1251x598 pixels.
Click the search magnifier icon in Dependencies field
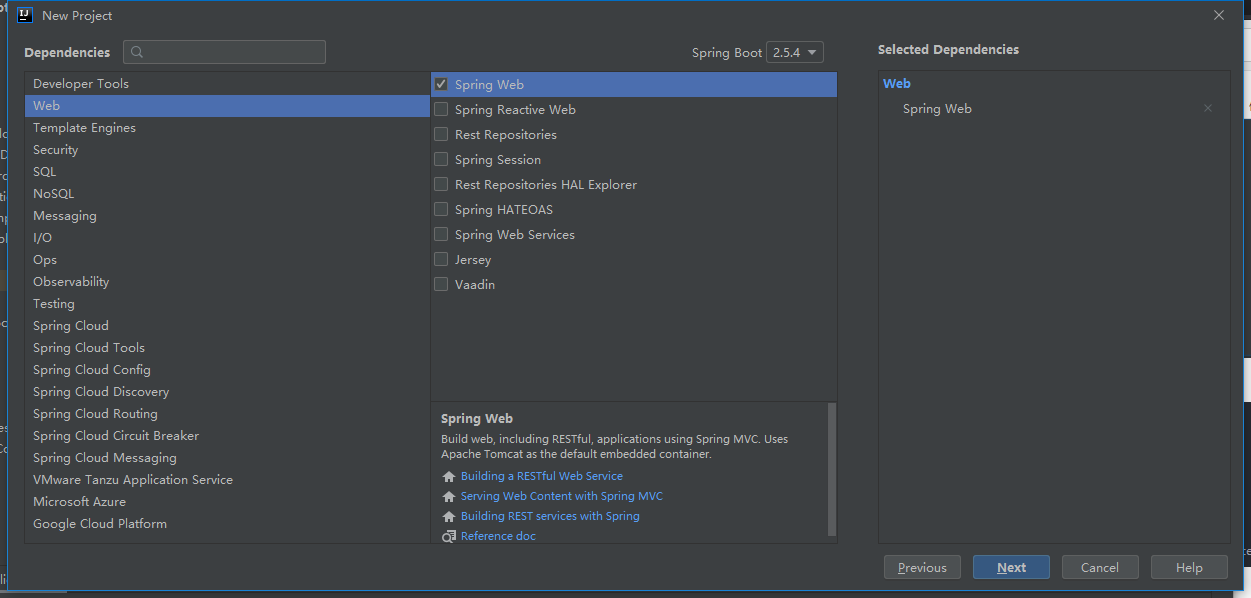coord(138,52)
